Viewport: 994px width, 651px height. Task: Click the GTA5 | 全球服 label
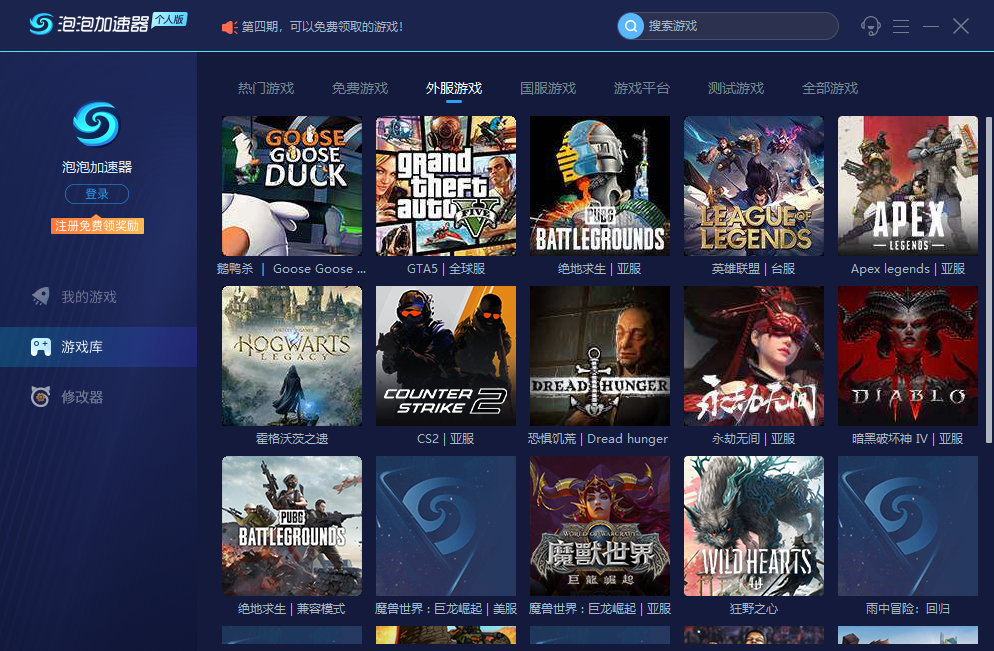click(x=446, y=269)
